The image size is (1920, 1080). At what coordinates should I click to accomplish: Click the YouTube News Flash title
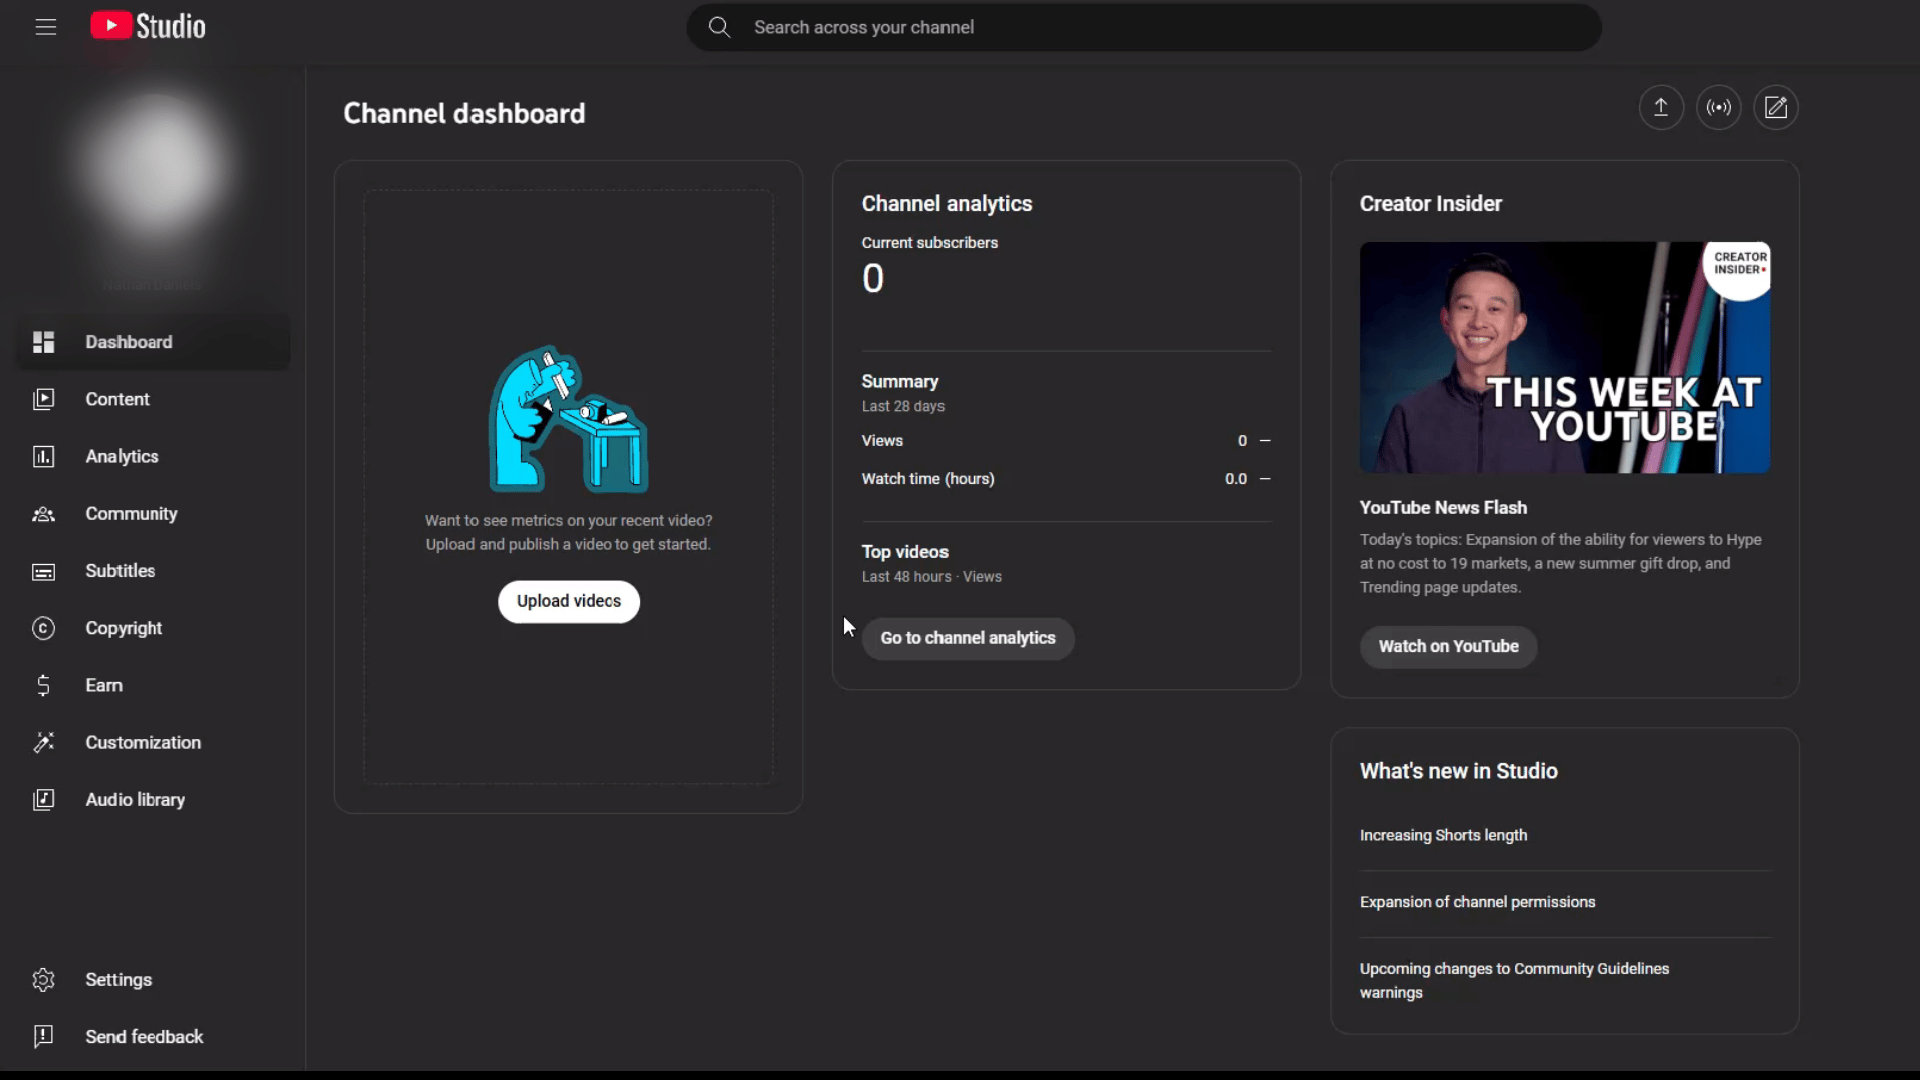(x=1443, y=508)
